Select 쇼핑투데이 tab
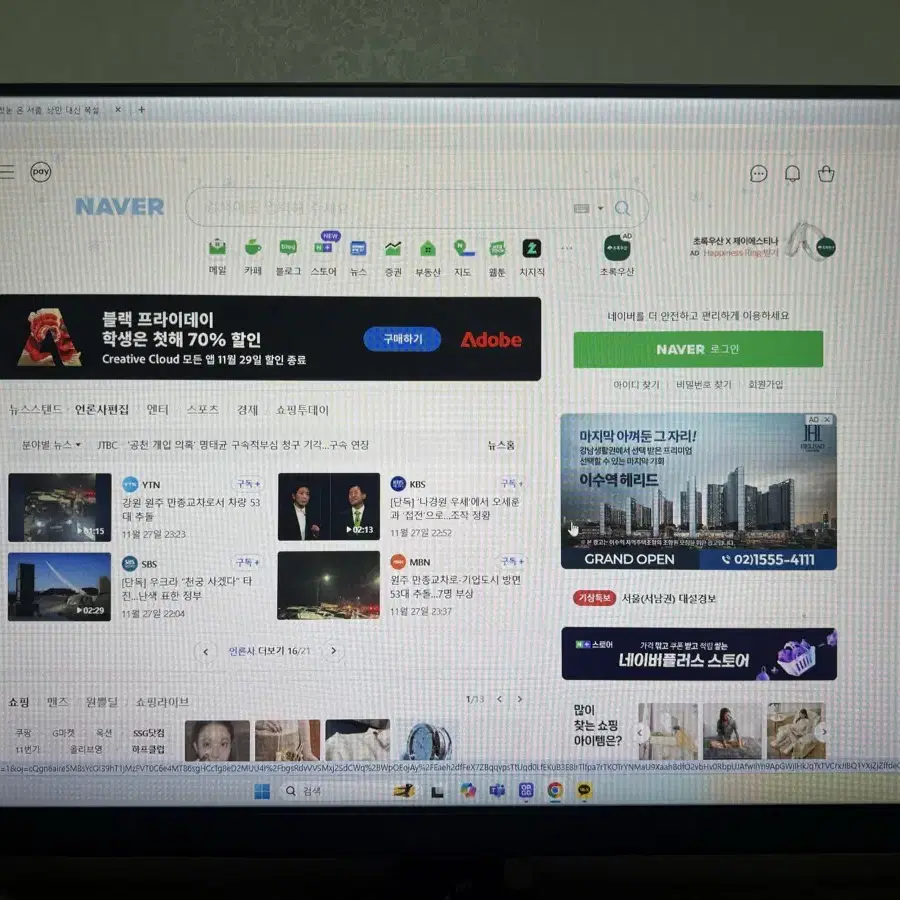Image resolution: width=900 pixels, height=900 pixels. click(x=302, y=410)
